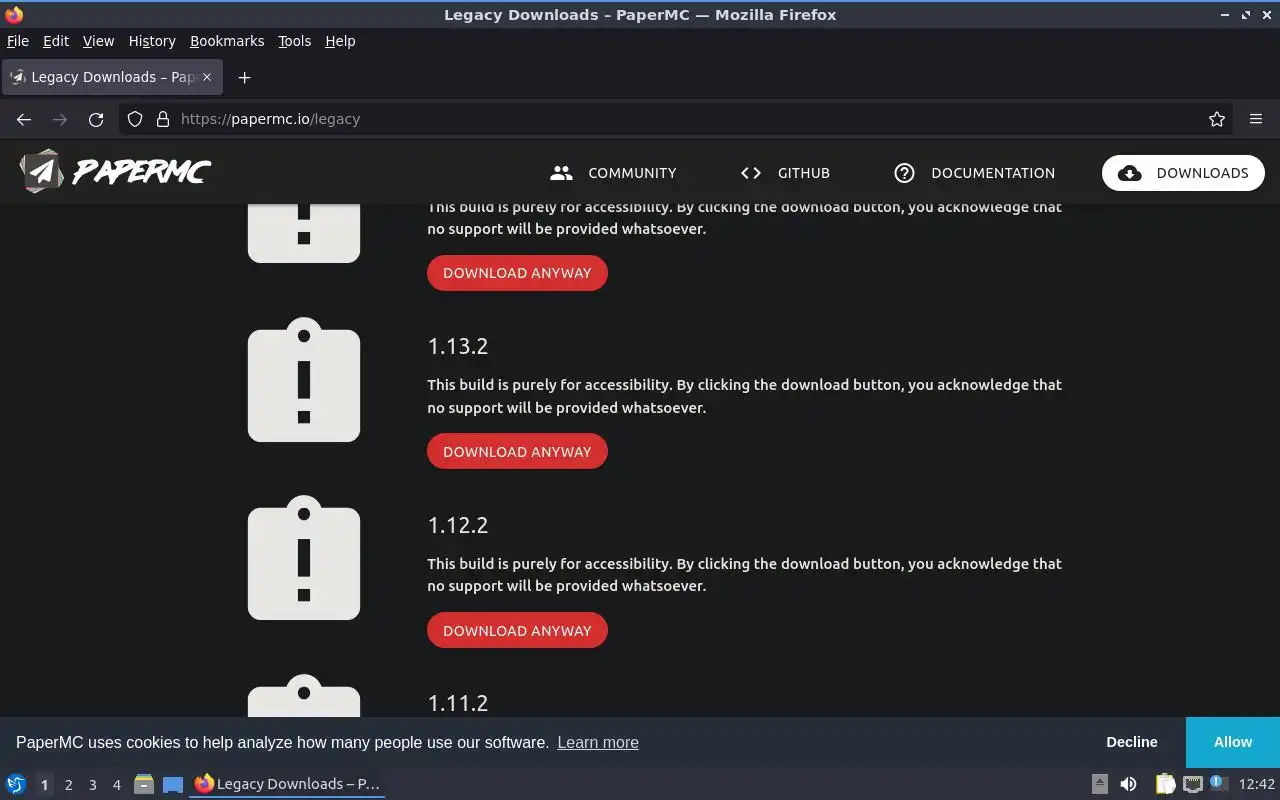Viewport: 1280px width, 800px height.
Task: Close the Legacy Downloads tab
Action: pyautogui.click(x=207, y=77)
